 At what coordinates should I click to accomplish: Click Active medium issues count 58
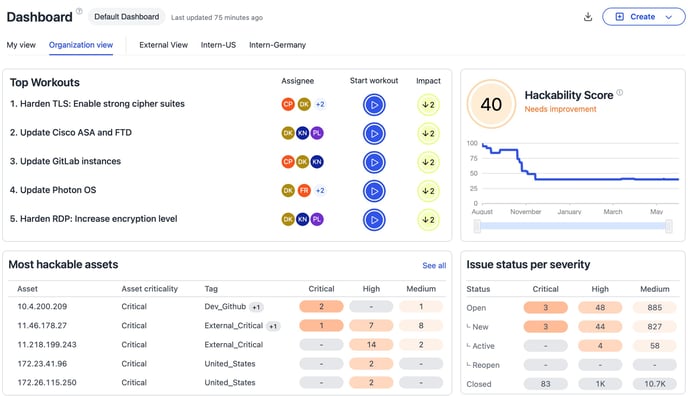(x=655, y=346)
